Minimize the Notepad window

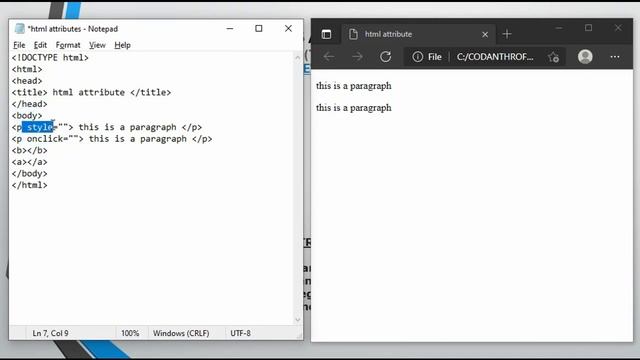230,29
